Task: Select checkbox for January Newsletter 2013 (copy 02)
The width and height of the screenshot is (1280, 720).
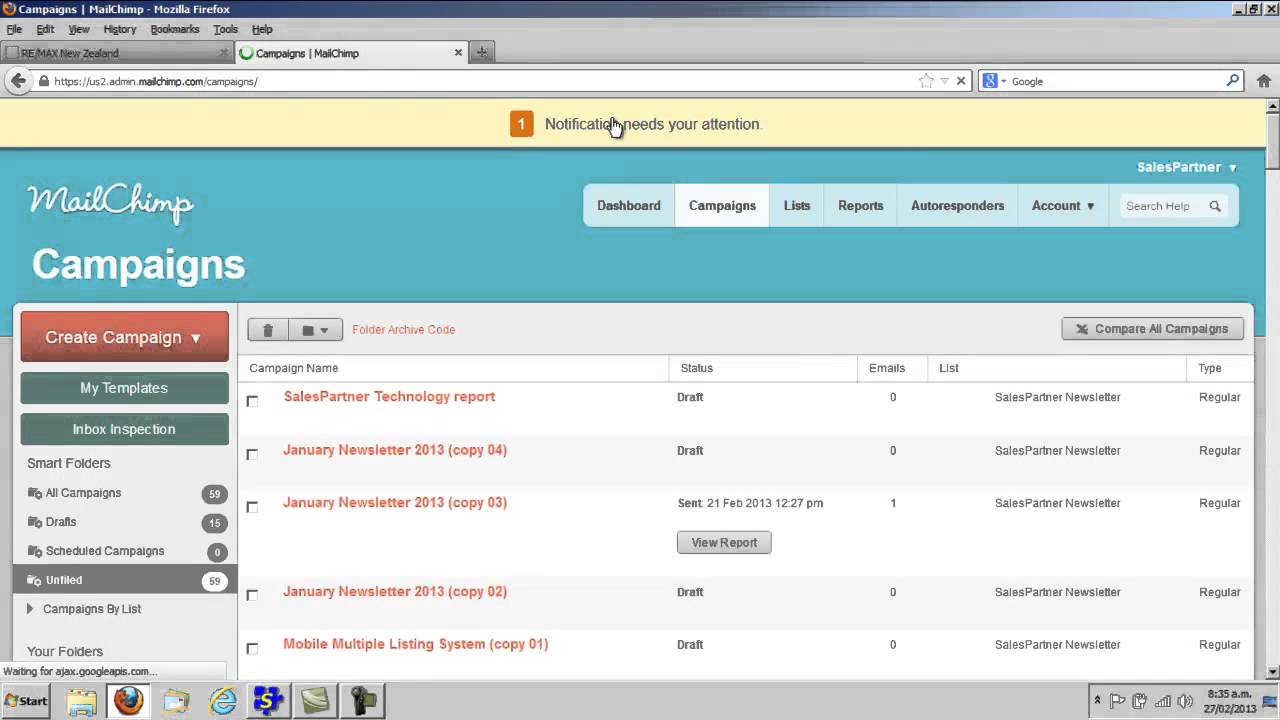Action: click(x=252, y=595)
